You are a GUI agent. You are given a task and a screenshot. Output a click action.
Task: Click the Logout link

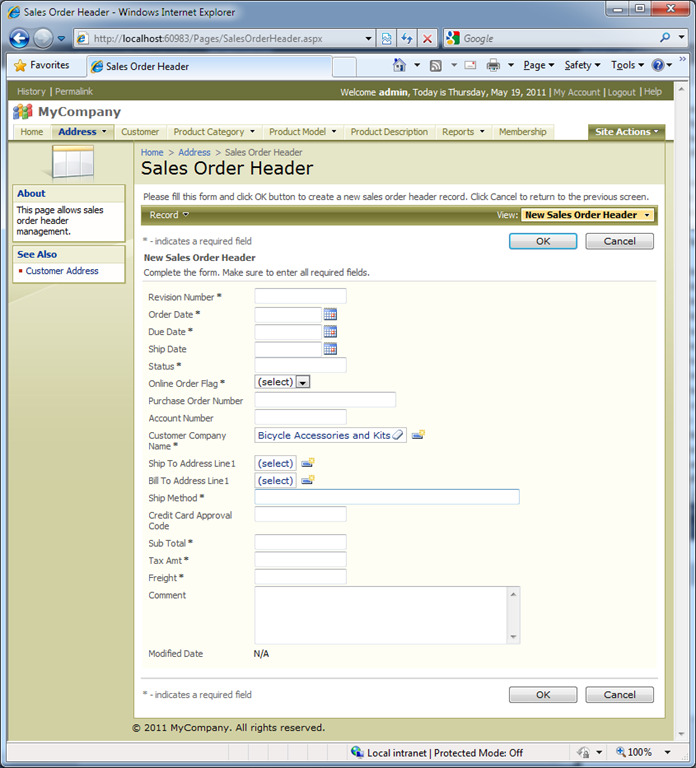tap(621, 92)
